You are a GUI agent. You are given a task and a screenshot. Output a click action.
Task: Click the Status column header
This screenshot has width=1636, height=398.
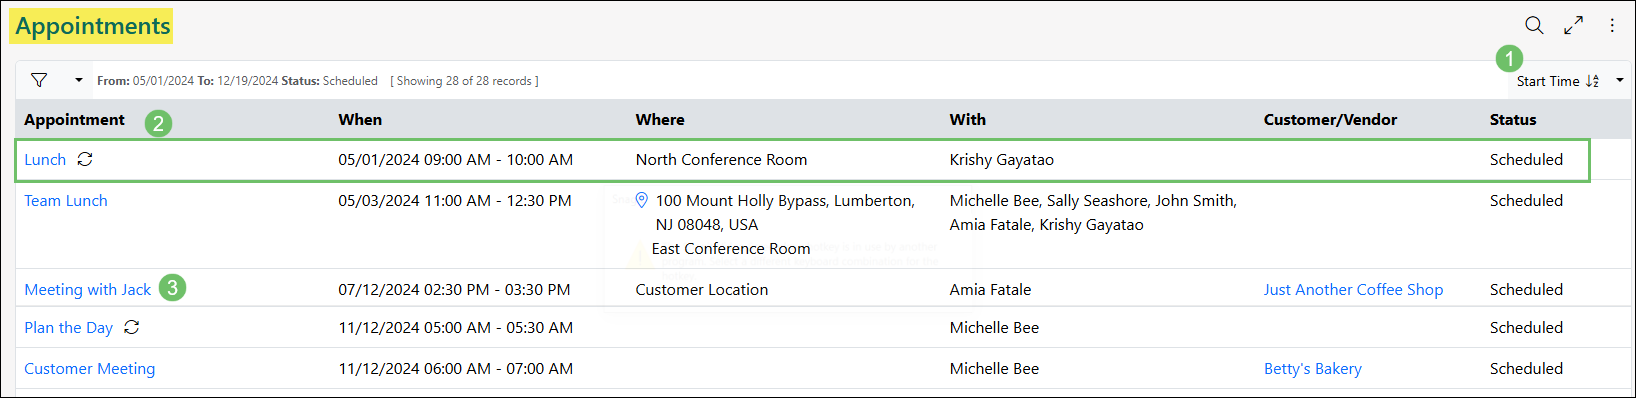[1513, 120]
